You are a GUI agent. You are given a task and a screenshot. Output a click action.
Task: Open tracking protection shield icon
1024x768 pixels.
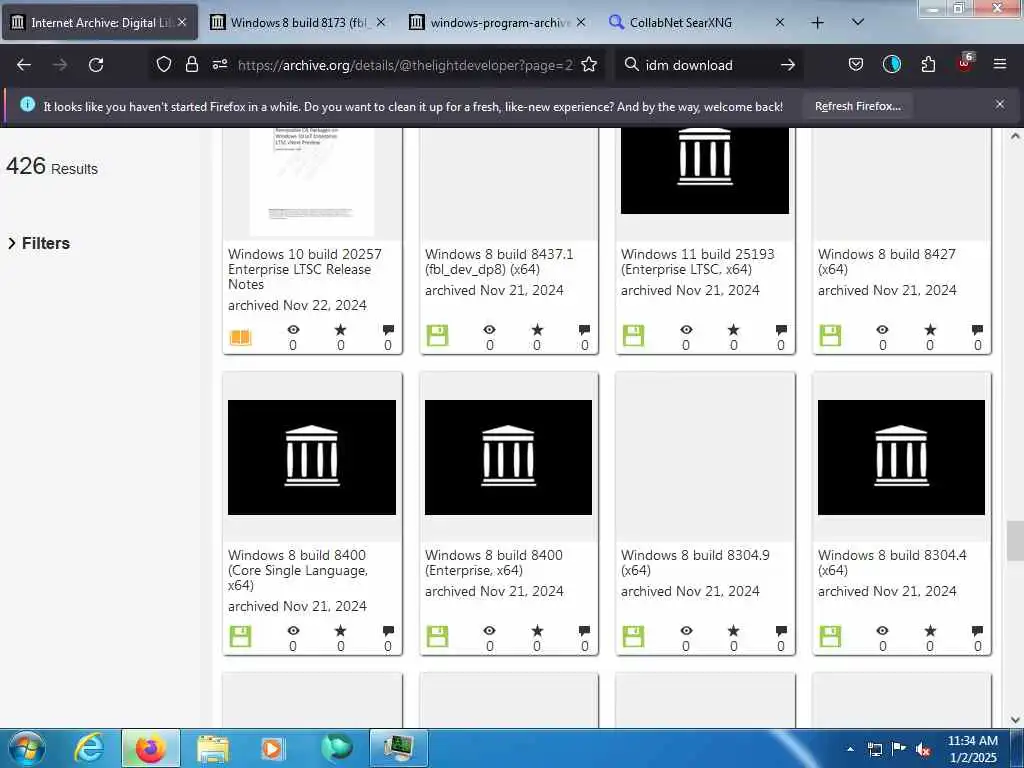164,64
